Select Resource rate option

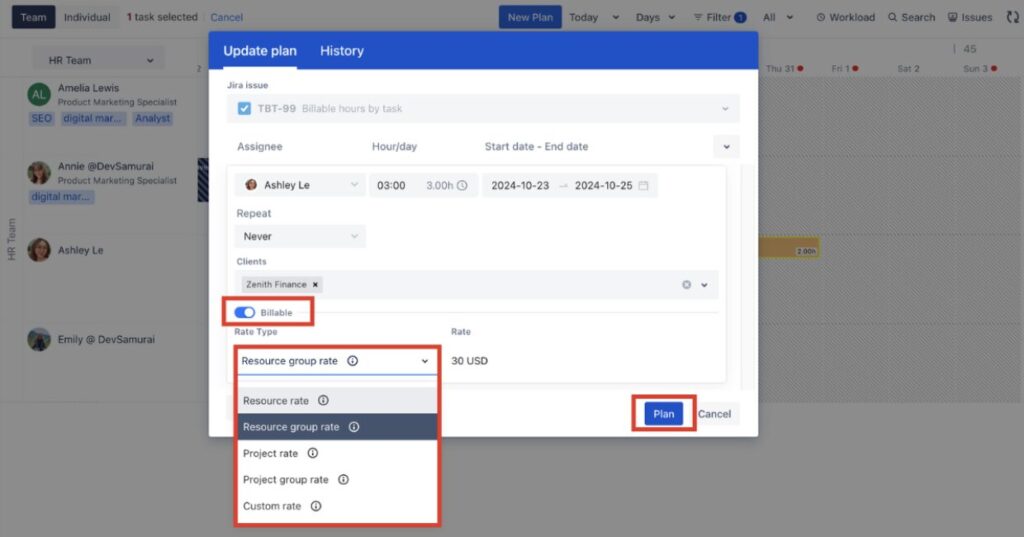coord(337,400)
